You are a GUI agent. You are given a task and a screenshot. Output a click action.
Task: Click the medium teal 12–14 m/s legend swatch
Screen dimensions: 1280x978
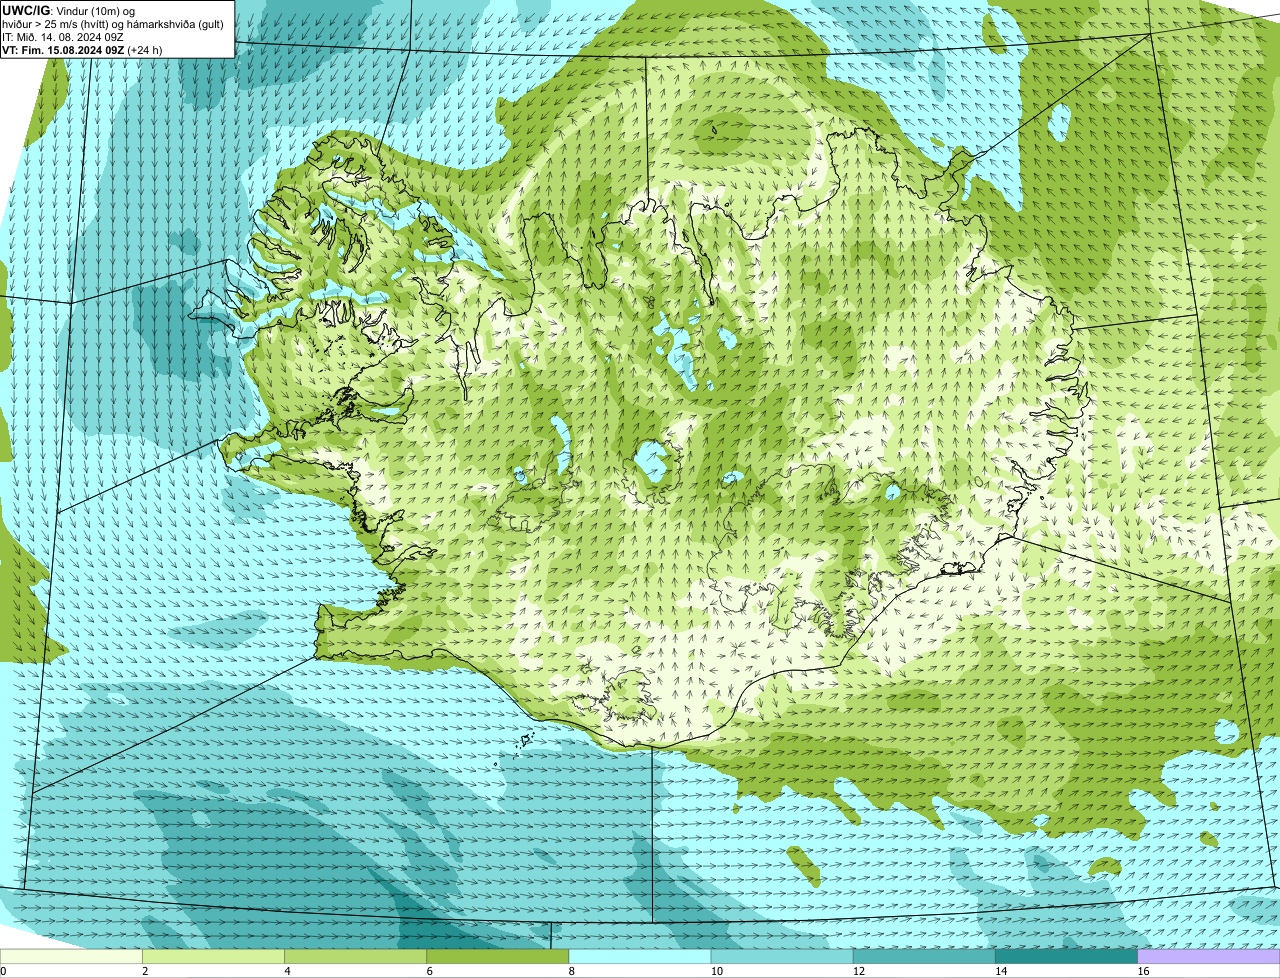tap(924, 957)
